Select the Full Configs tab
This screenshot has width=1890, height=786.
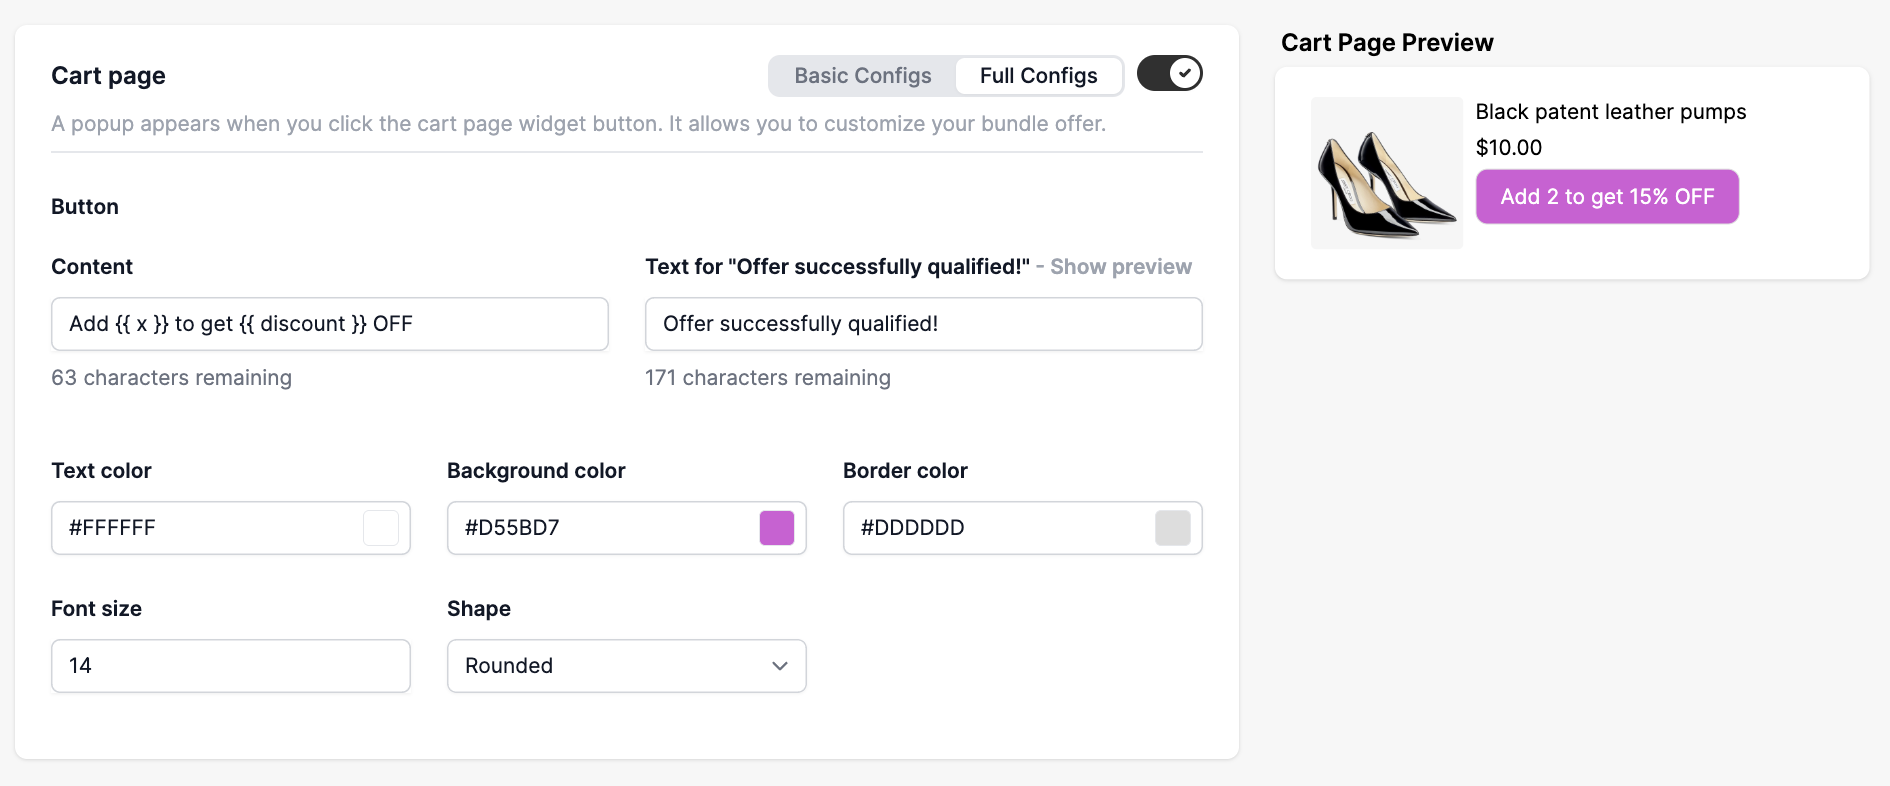tap(1038, 76)
